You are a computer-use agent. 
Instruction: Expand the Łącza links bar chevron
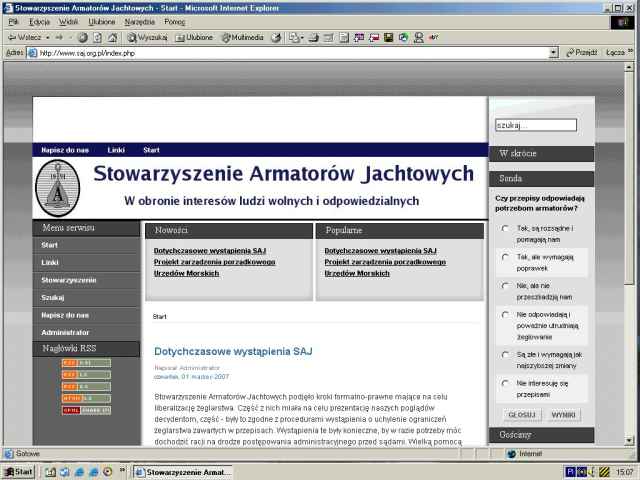[x=631, y=52]
